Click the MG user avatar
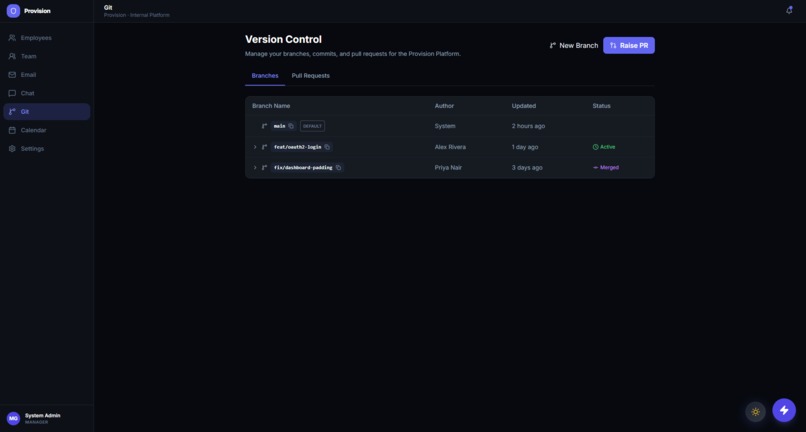The image size is (806, 432). pos(13,418)
